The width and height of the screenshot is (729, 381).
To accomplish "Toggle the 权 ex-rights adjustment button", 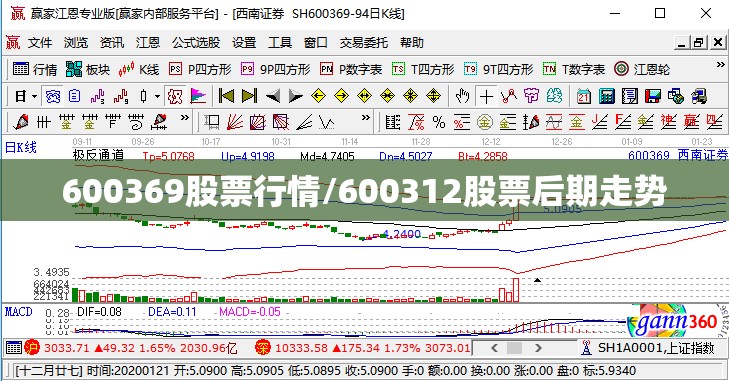I will [x=175, y=97].
